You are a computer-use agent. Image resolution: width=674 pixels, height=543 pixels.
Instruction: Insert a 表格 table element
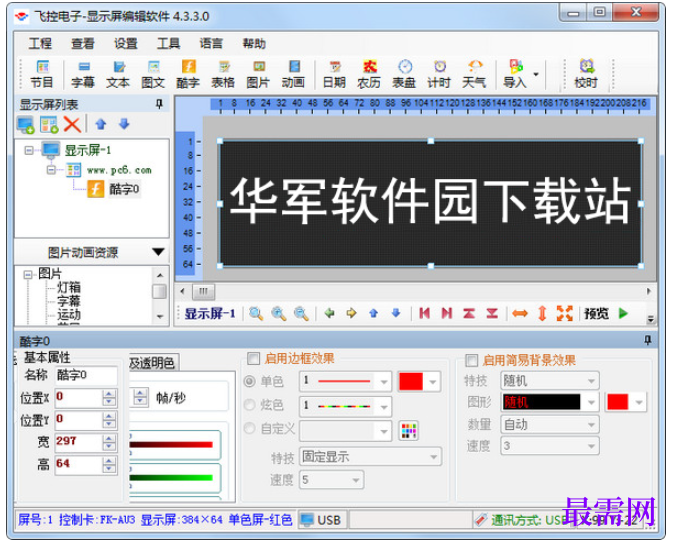coord(223,74)
